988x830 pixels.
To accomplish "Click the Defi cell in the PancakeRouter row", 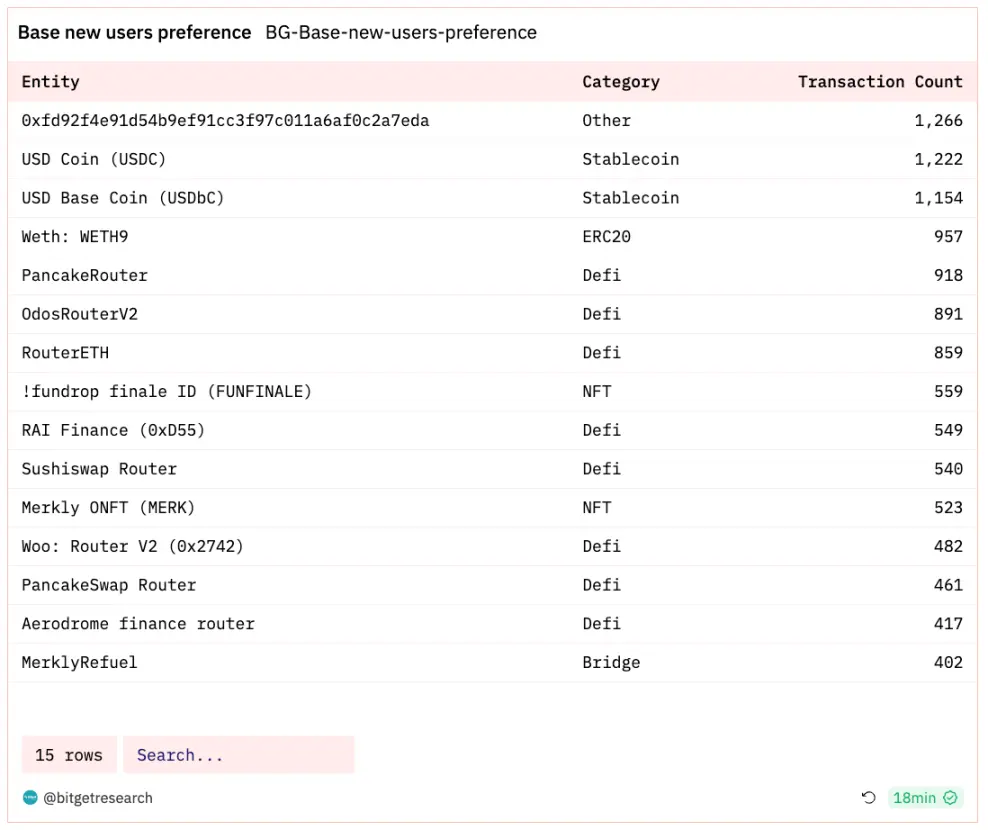I will pyautogui.click(x=602, y=275).
